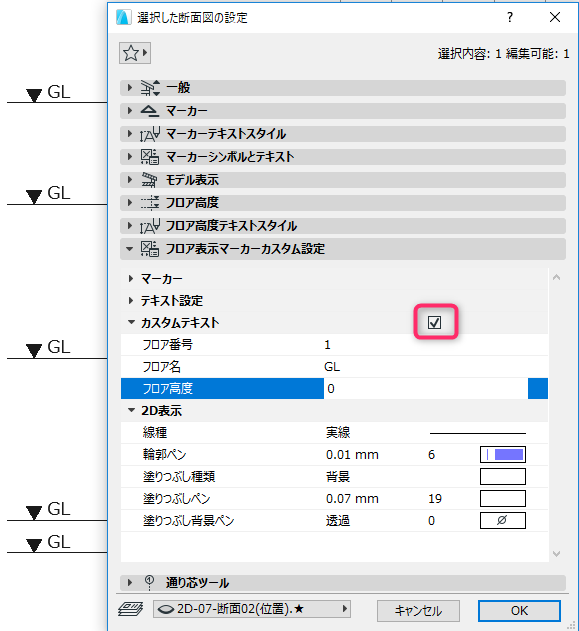Select the フロア高度 parameter row
Viewport: 579px width, 631px height.
[334, 388]
